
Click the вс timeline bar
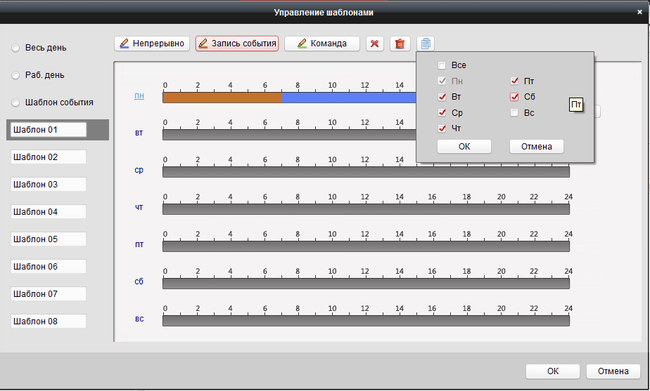pyautogui.click(x=366, y=321)
